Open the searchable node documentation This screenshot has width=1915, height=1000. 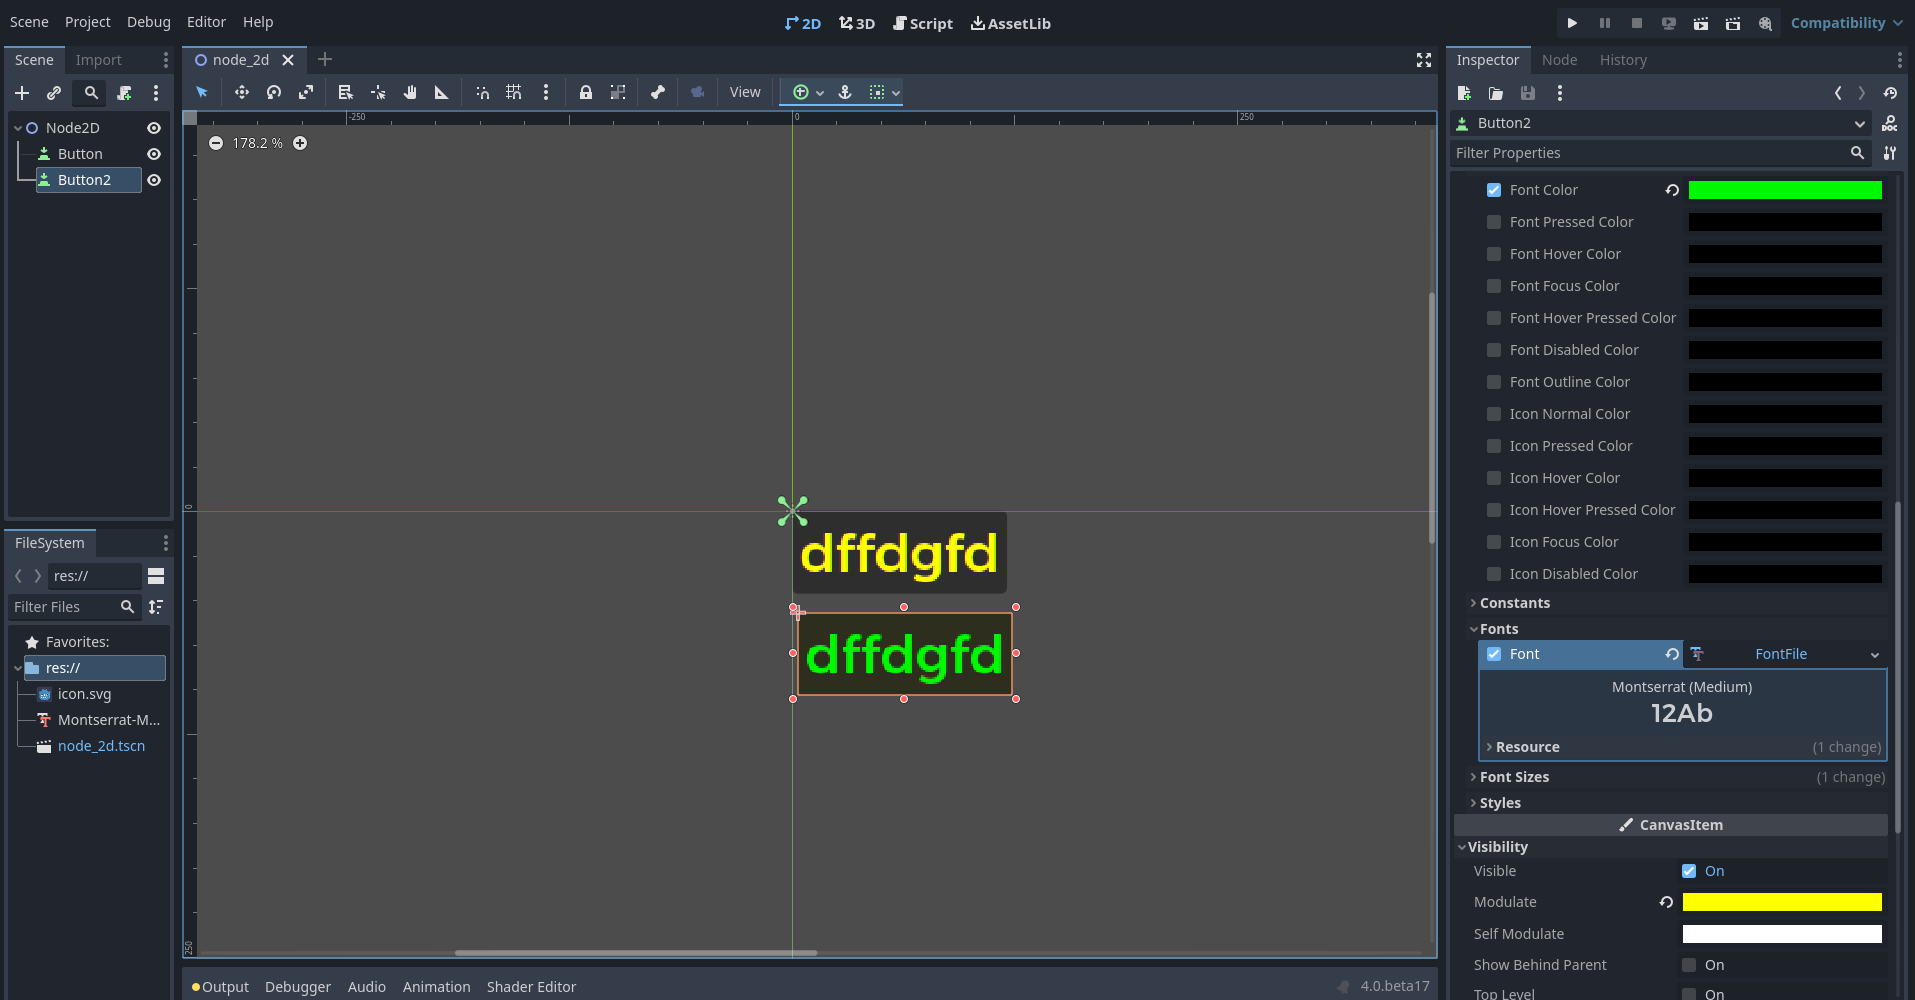click(1889, 123)
